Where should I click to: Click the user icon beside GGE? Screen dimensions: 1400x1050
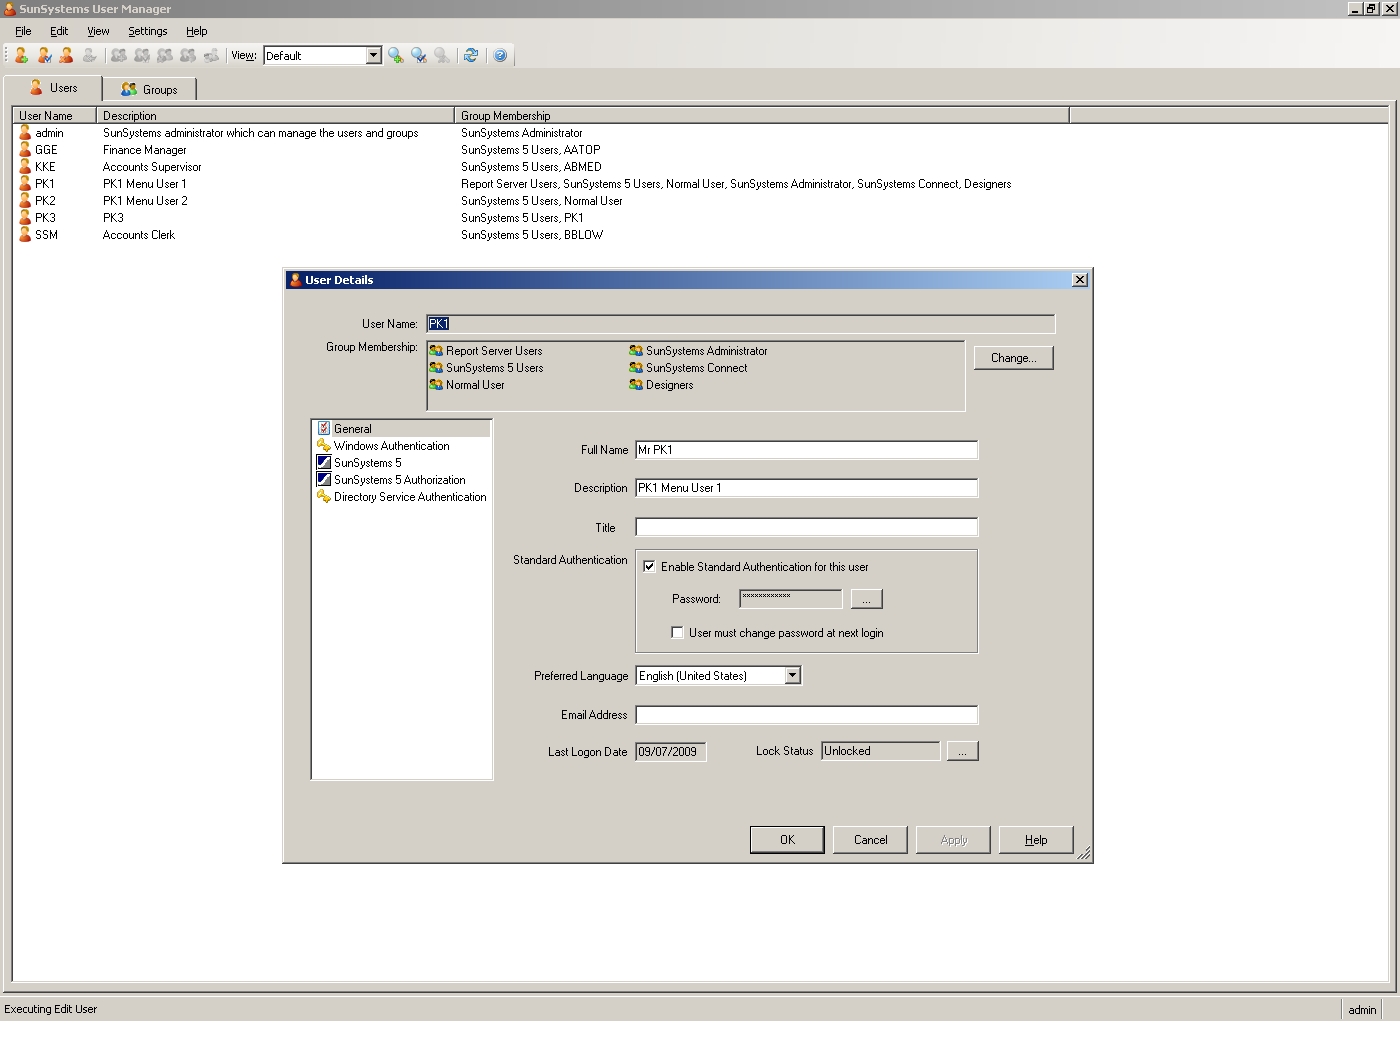25,149
